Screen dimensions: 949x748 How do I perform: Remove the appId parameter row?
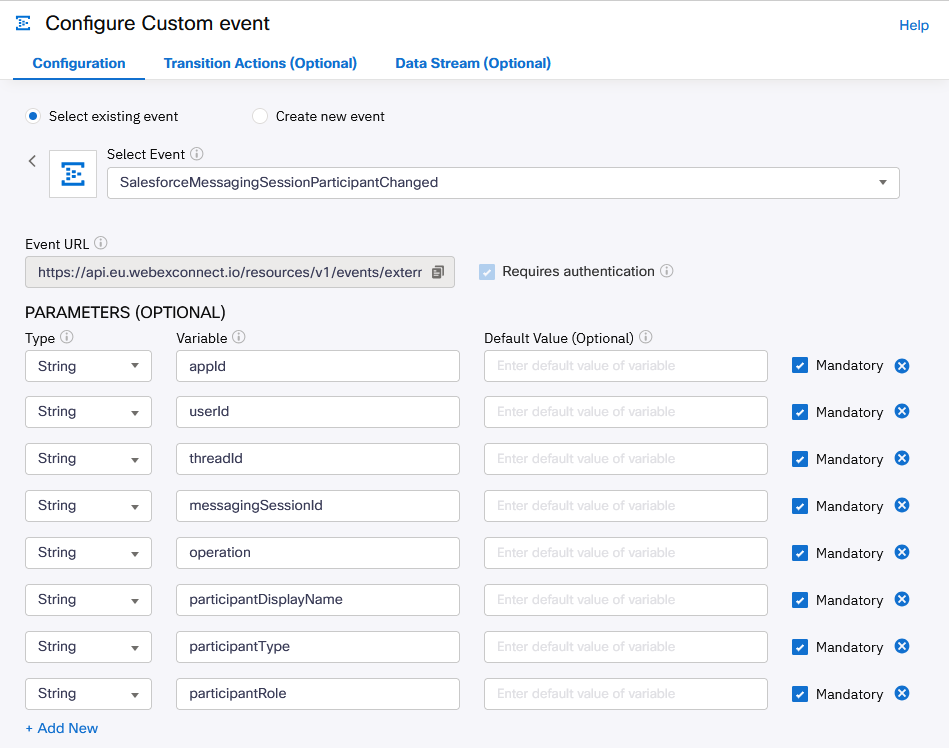(x=902, y=365)
